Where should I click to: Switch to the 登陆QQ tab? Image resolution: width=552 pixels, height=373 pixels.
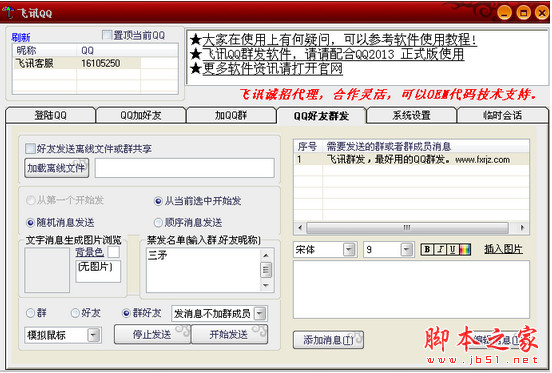click(x=50, y=115)
